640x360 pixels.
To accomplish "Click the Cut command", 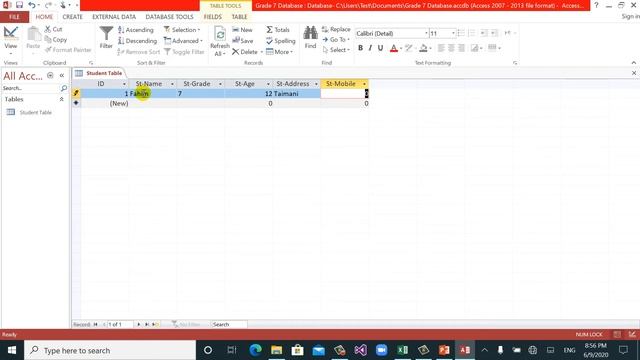I will pos(53,29).
